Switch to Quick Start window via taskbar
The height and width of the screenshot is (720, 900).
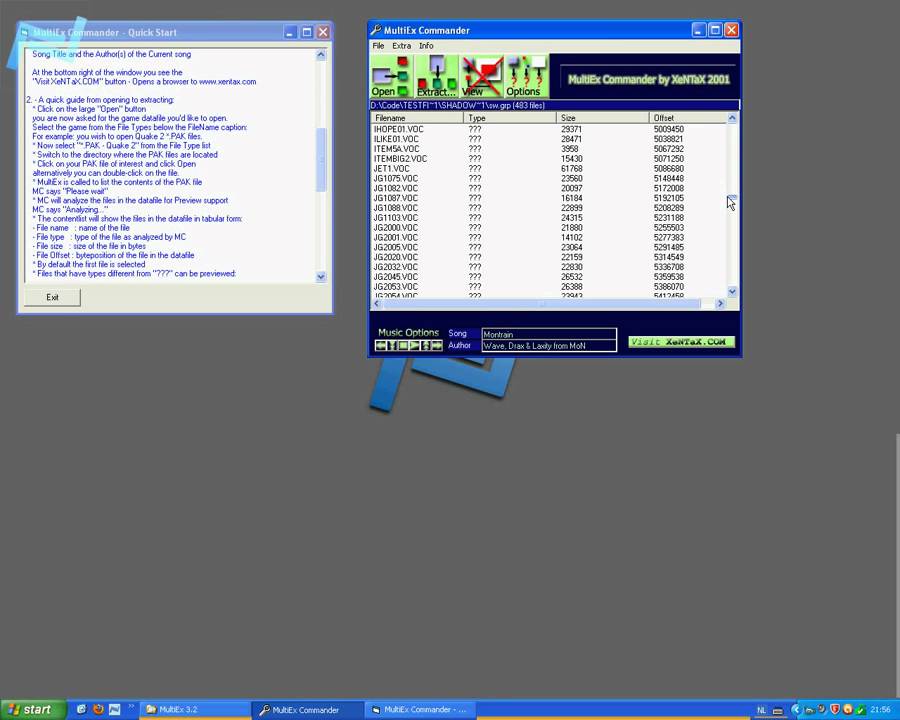click(x=422, y=710)
